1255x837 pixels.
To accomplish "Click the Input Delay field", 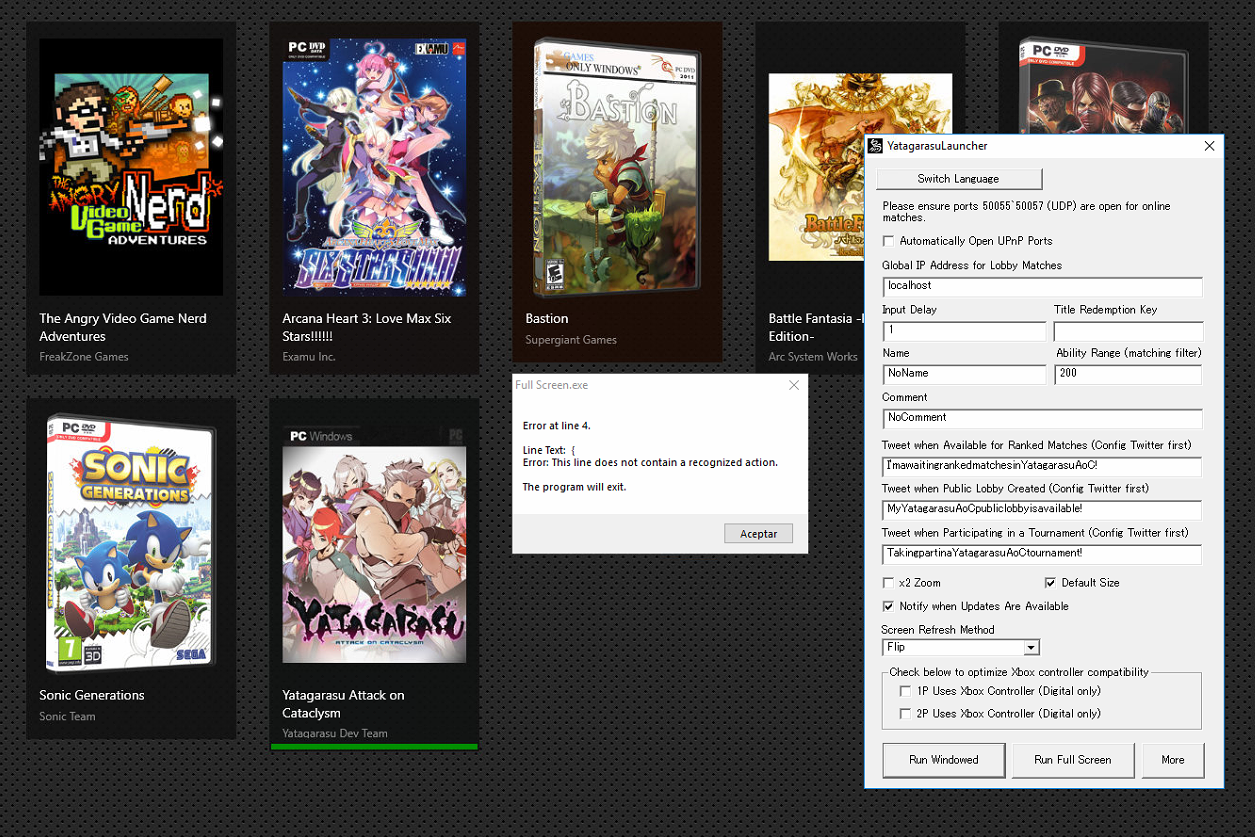I will [x=964, y=331].
